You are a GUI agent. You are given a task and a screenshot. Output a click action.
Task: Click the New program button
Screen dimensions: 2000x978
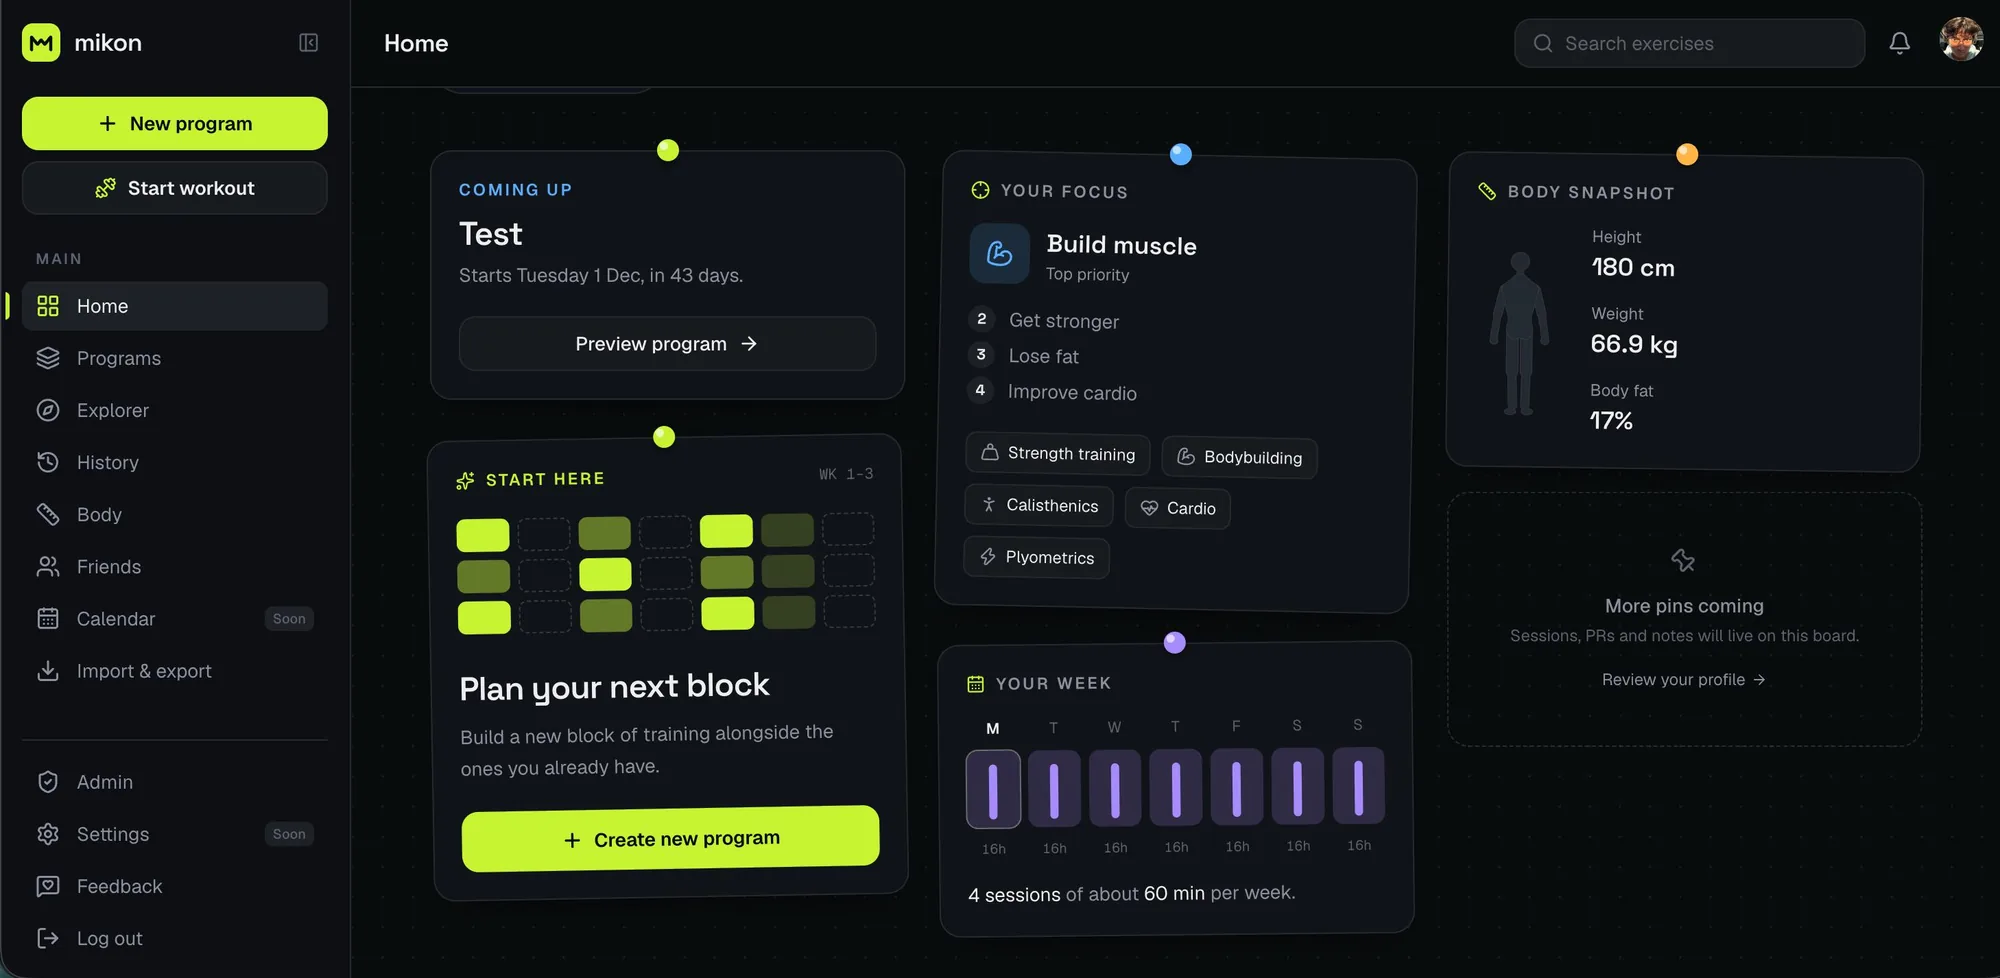(175, 124)
